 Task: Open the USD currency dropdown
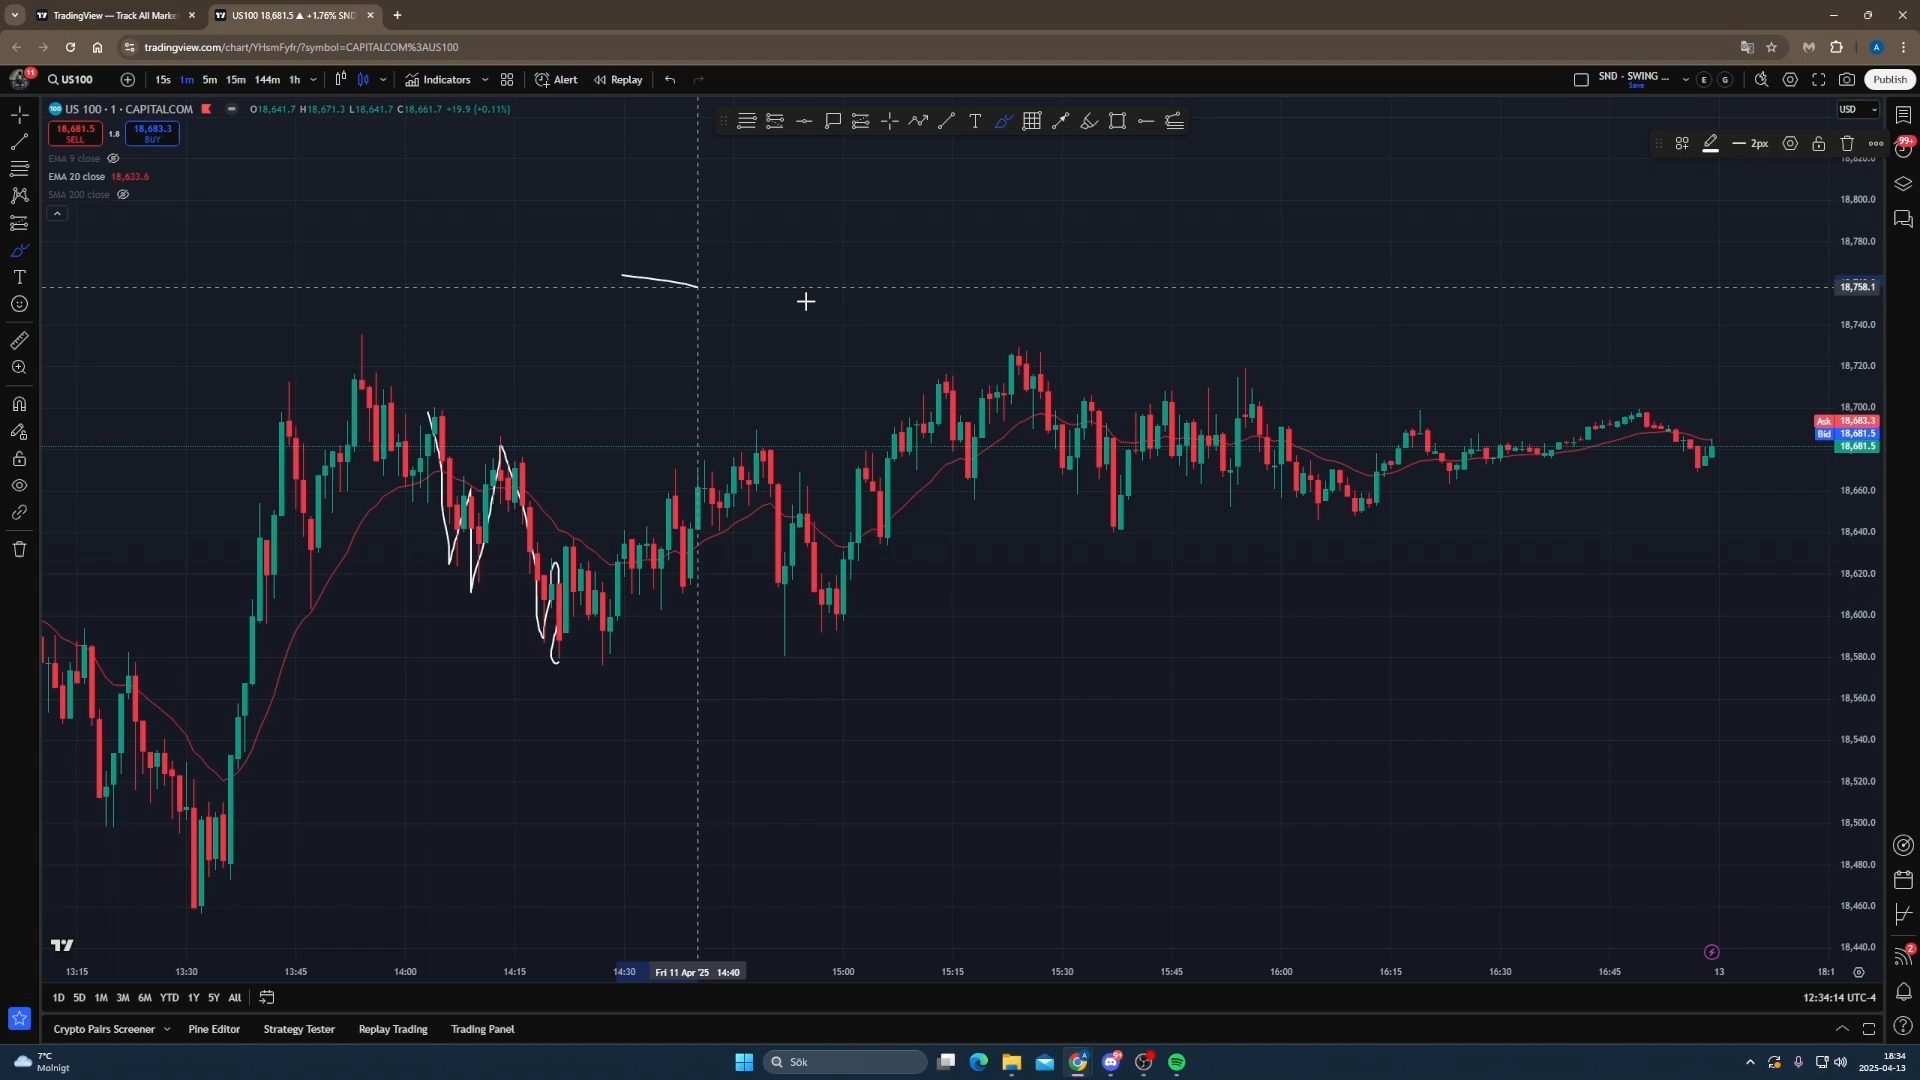[x=1858, y=110]
